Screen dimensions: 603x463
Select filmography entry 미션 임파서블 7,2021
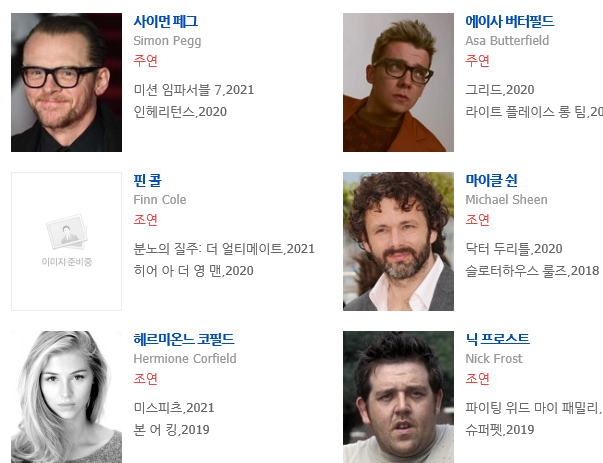pyautogui.click(x=194, y=90)
